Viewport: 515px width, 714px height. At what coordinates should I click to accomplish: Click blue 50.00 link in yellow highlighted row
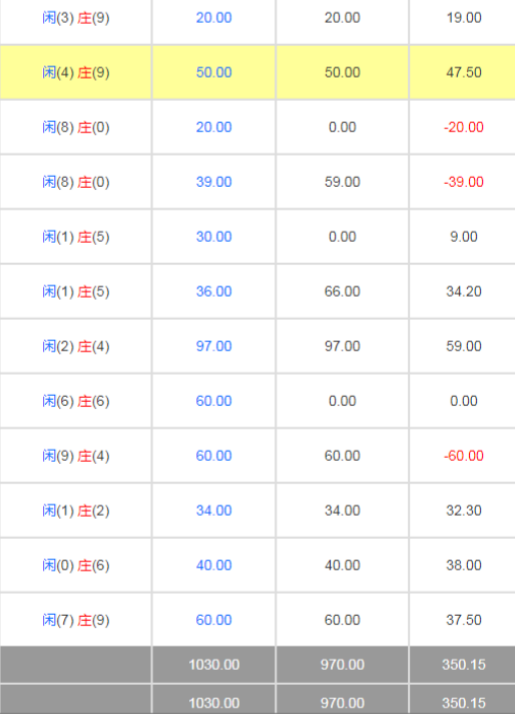214,72
